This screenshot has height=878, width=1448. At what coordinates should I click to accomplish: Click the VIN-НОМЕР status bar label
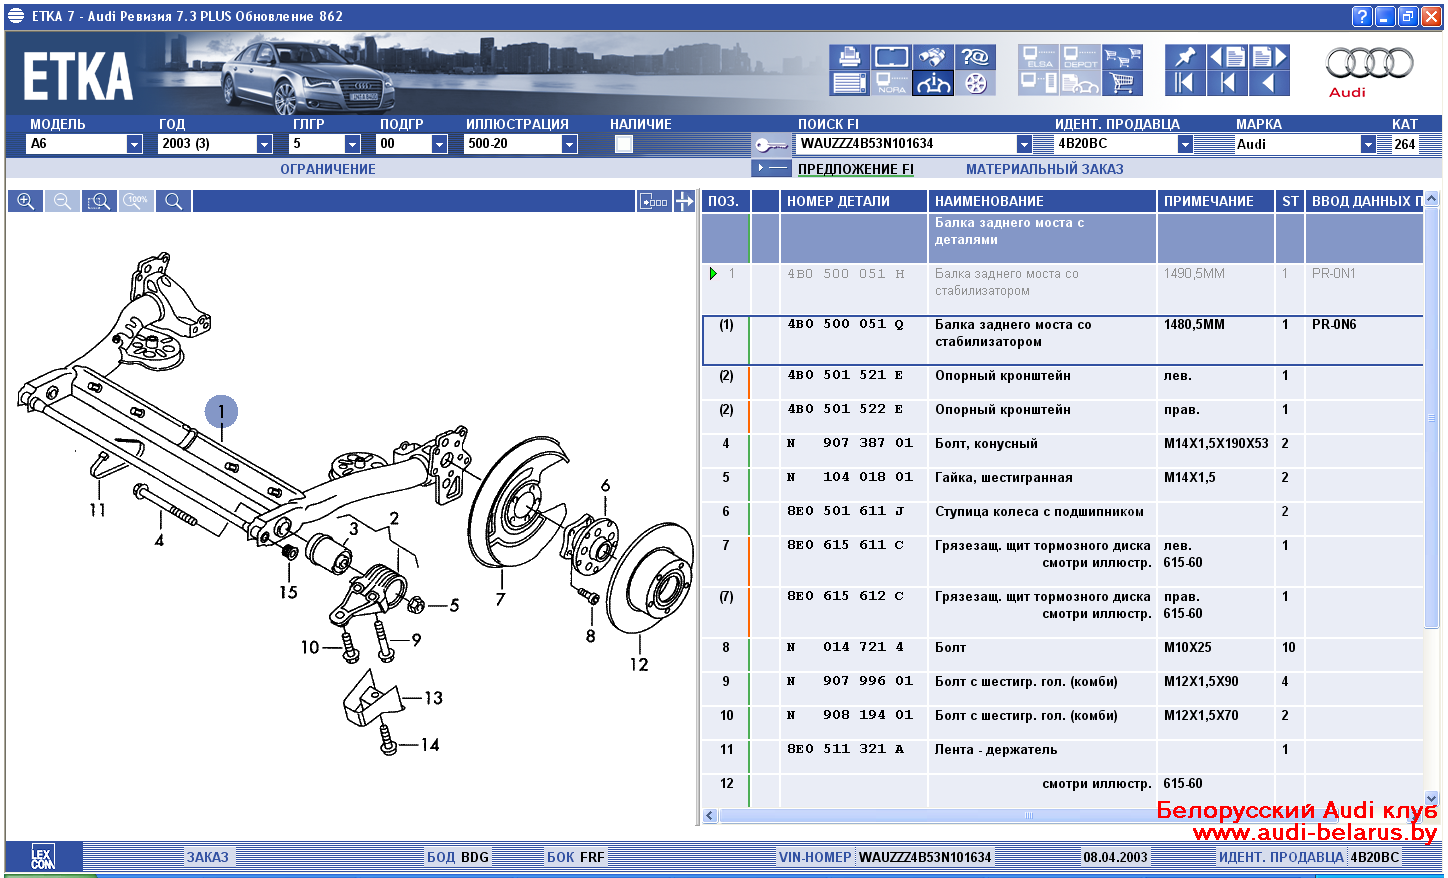(815, 857)
